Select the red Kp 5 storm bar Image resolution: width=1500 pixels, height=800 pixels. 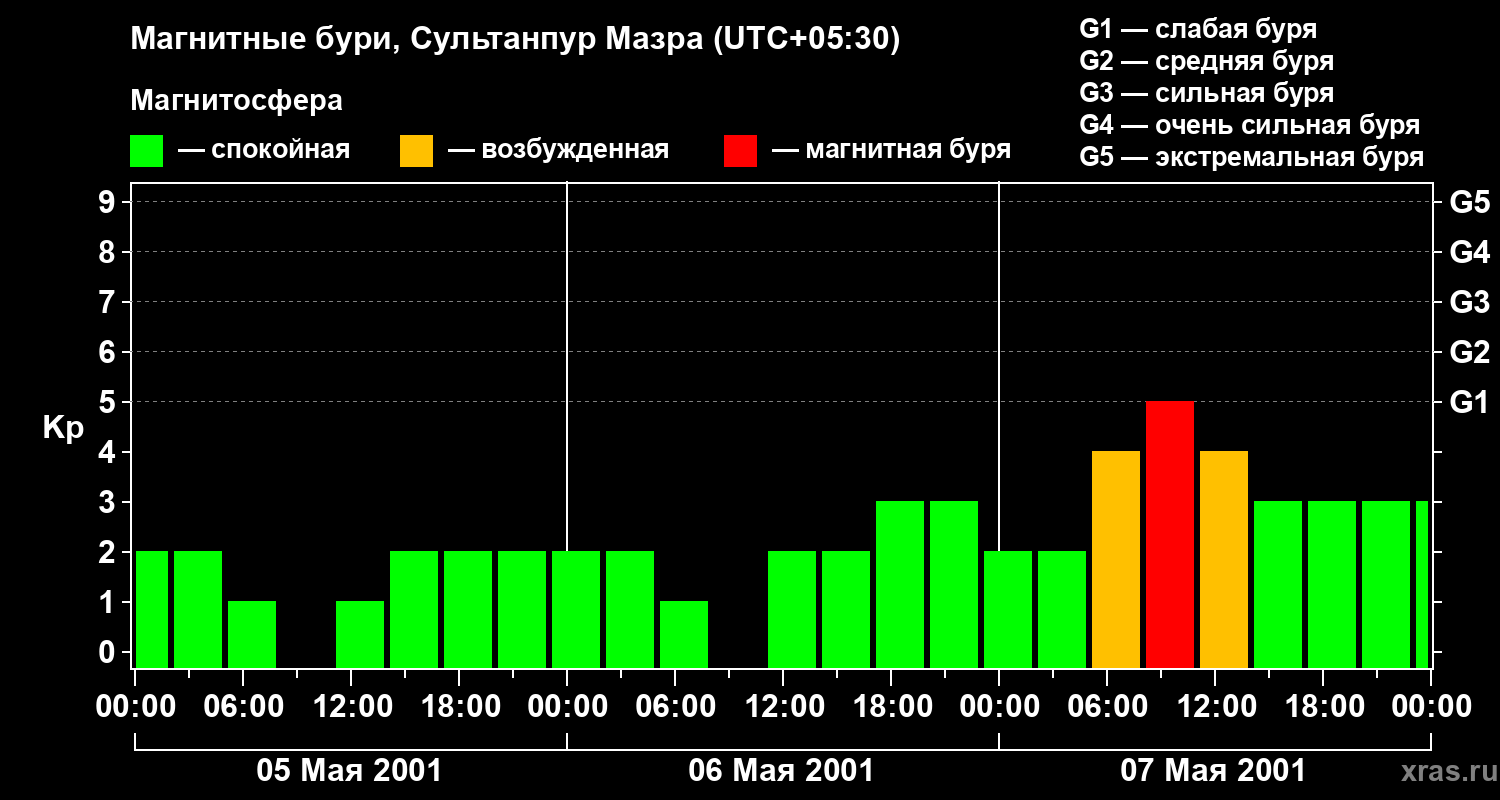[x=1170, y=534]
